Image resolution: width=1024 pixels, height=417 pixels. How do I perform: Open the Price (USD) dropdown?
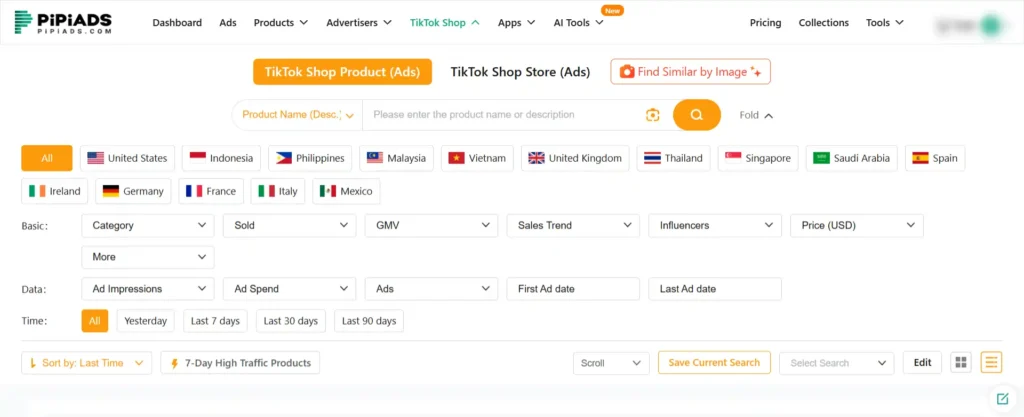coord(857,225)
